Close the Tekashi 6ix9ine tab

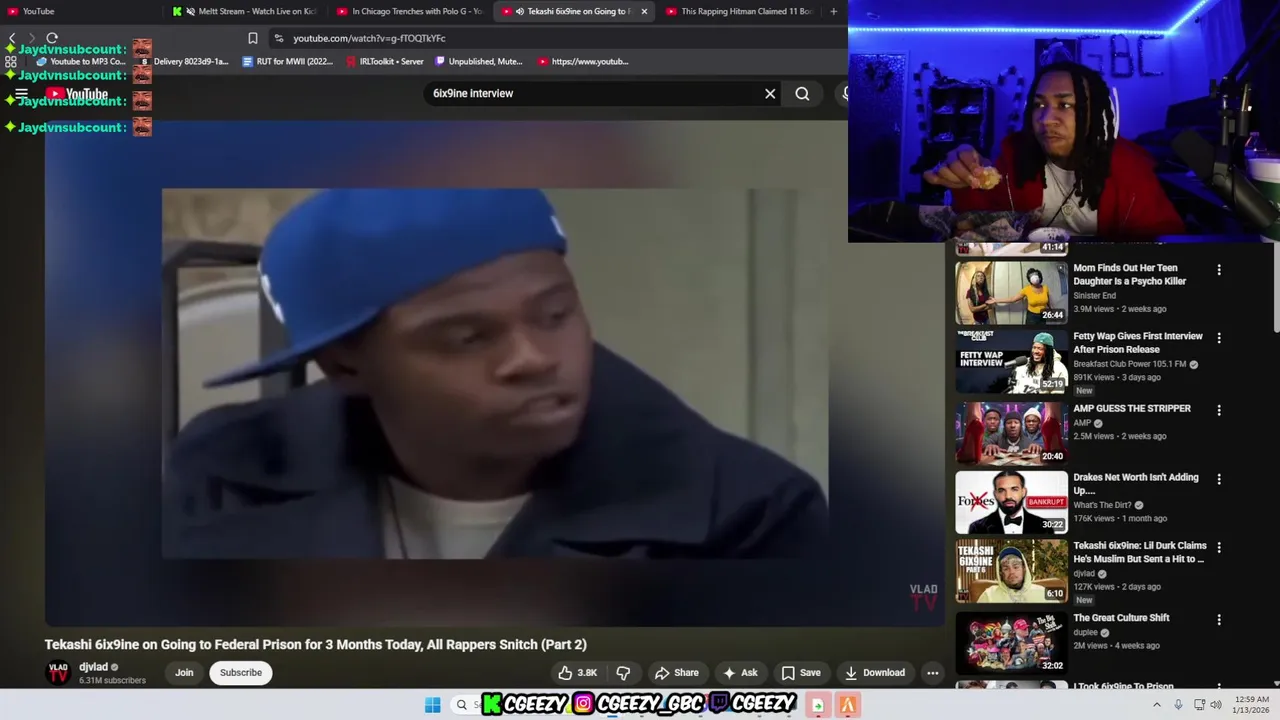tap(644, 11)
